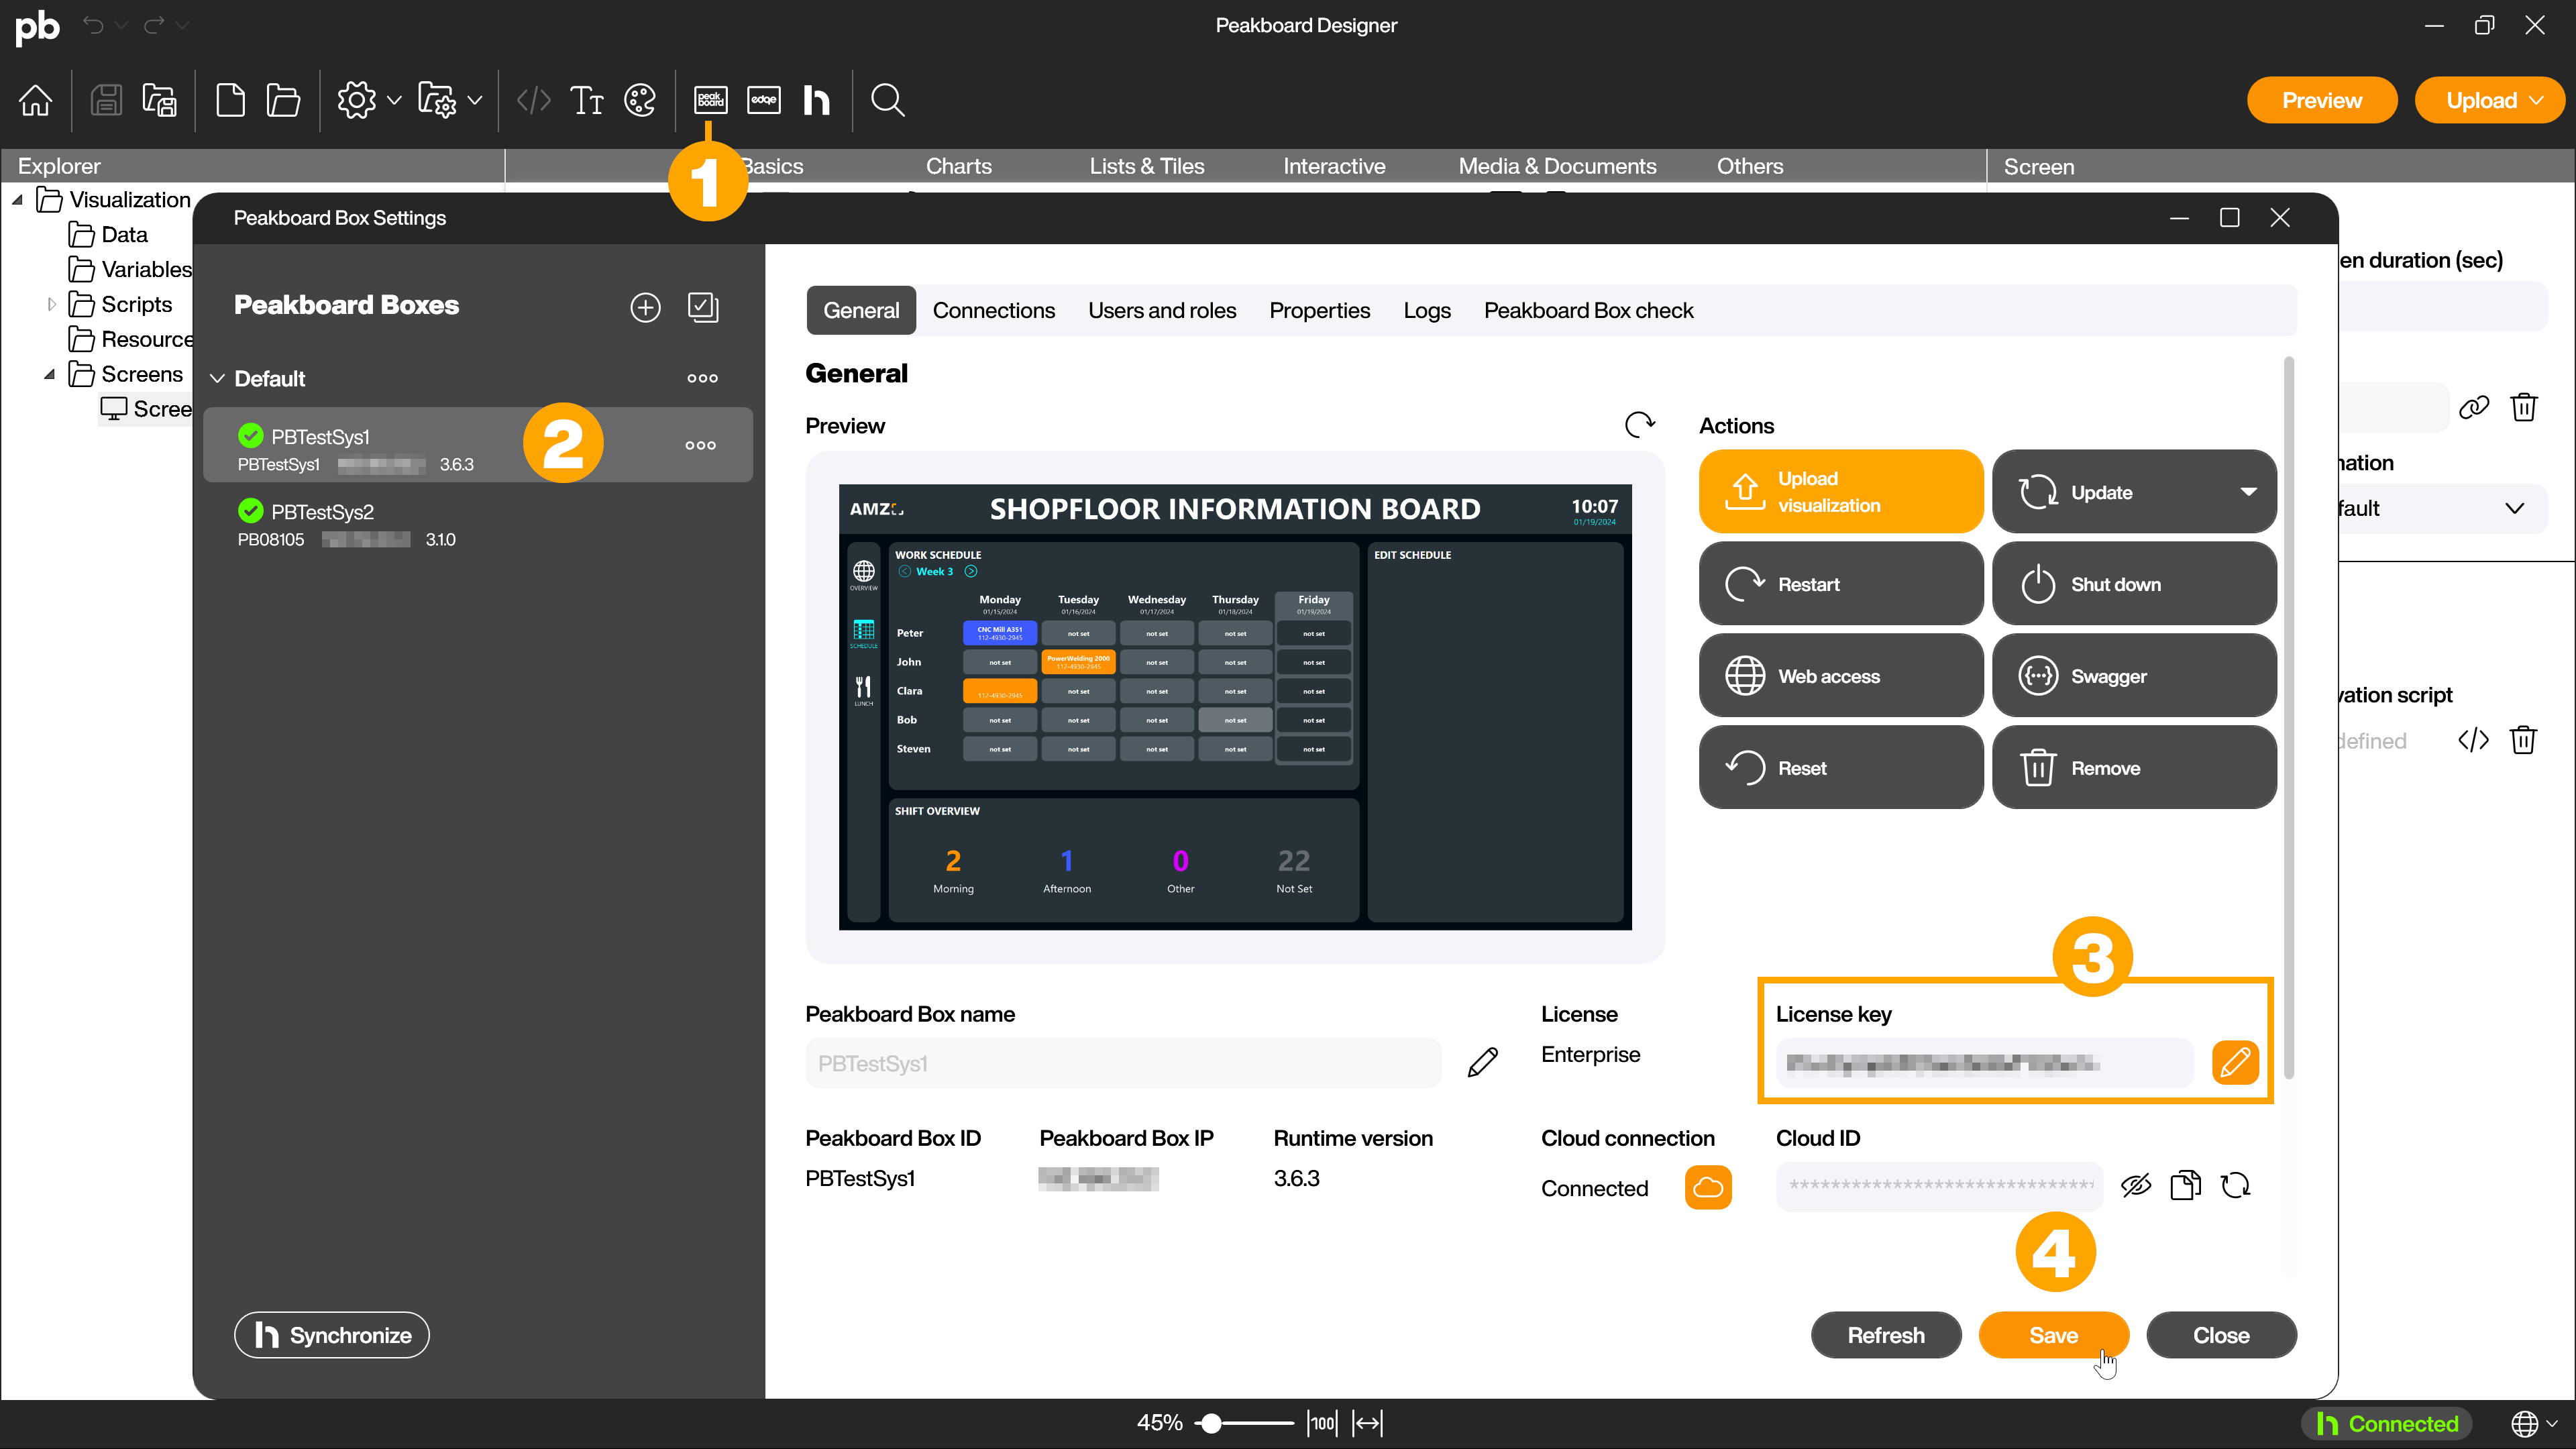Click the Save button
This screenshot has width=2576, height=1449.
[2052, 1334]
